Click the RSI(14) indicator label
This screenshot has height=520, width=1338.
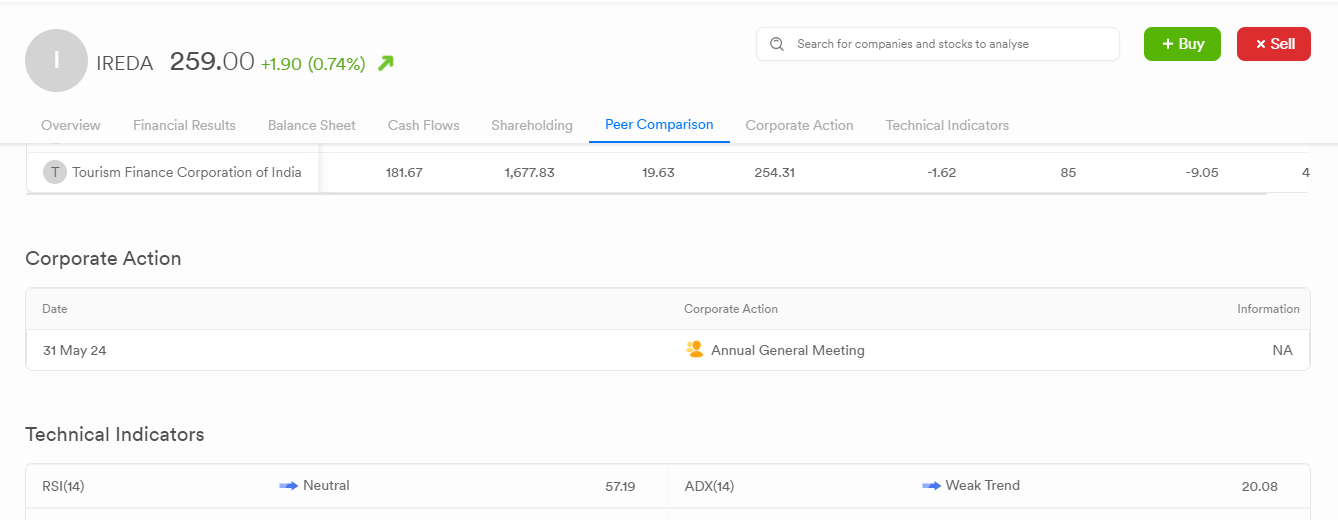click(x=63, y=486)
